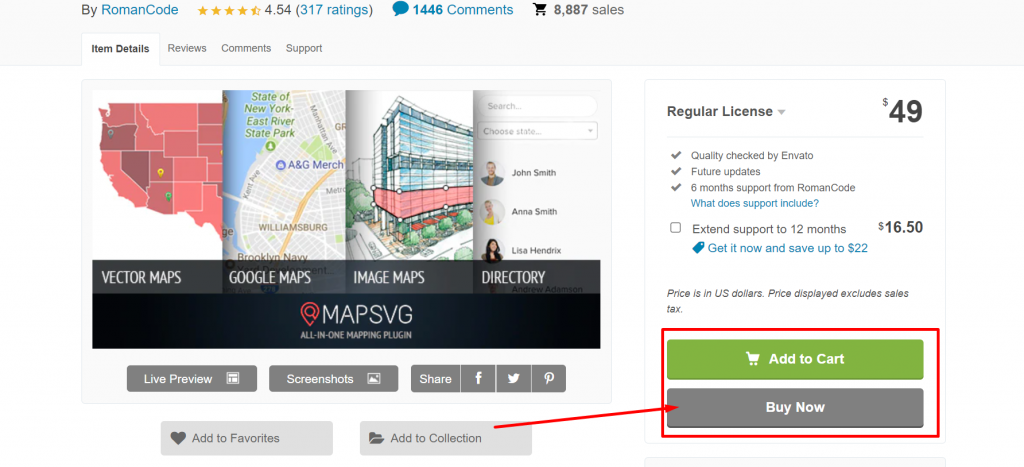Open the Comments tab
Screen dimensions: 1024x467
click(246, 48)
